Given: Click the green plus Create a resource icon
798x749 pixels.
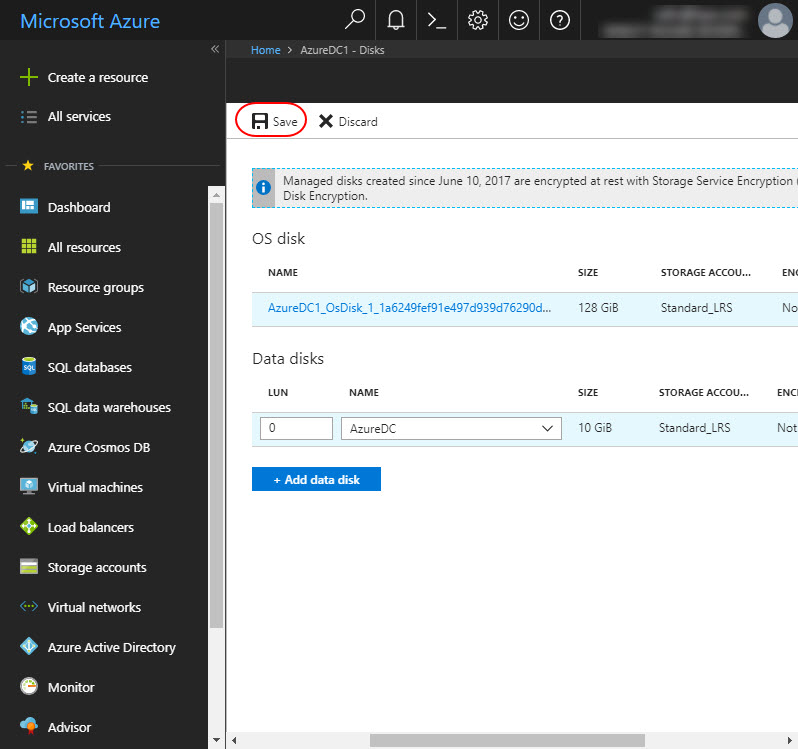Looking at the screenshot, I should [x=29, y=77].
